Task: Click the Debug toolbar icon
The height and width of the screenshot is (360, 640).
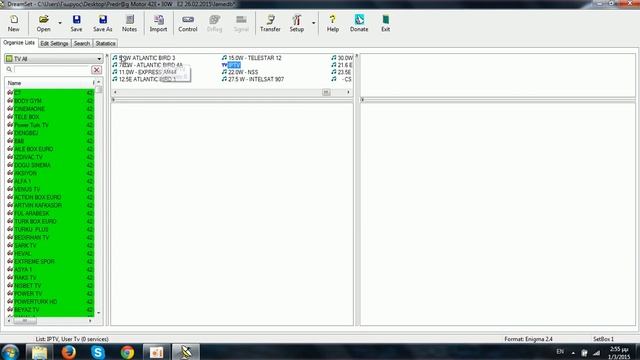Action: coord(214,23)
